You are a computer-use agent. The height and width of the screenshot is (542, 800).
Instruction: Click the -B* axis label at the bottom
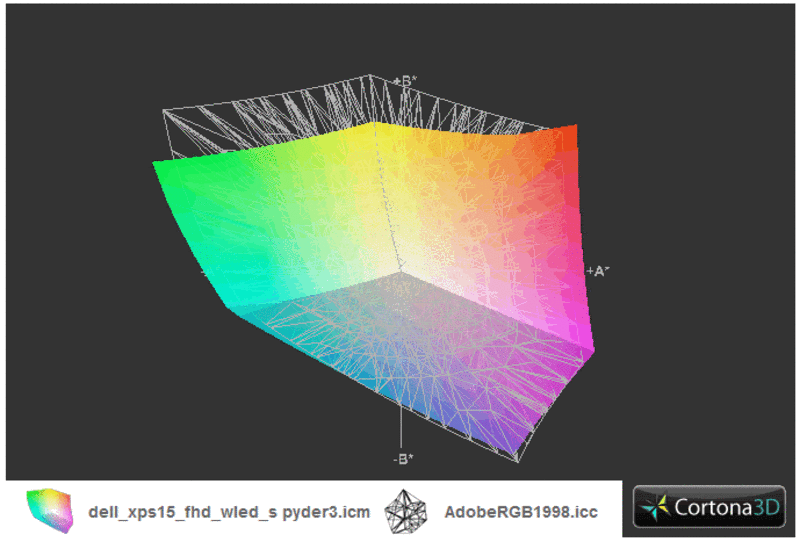tap(403, 459)
